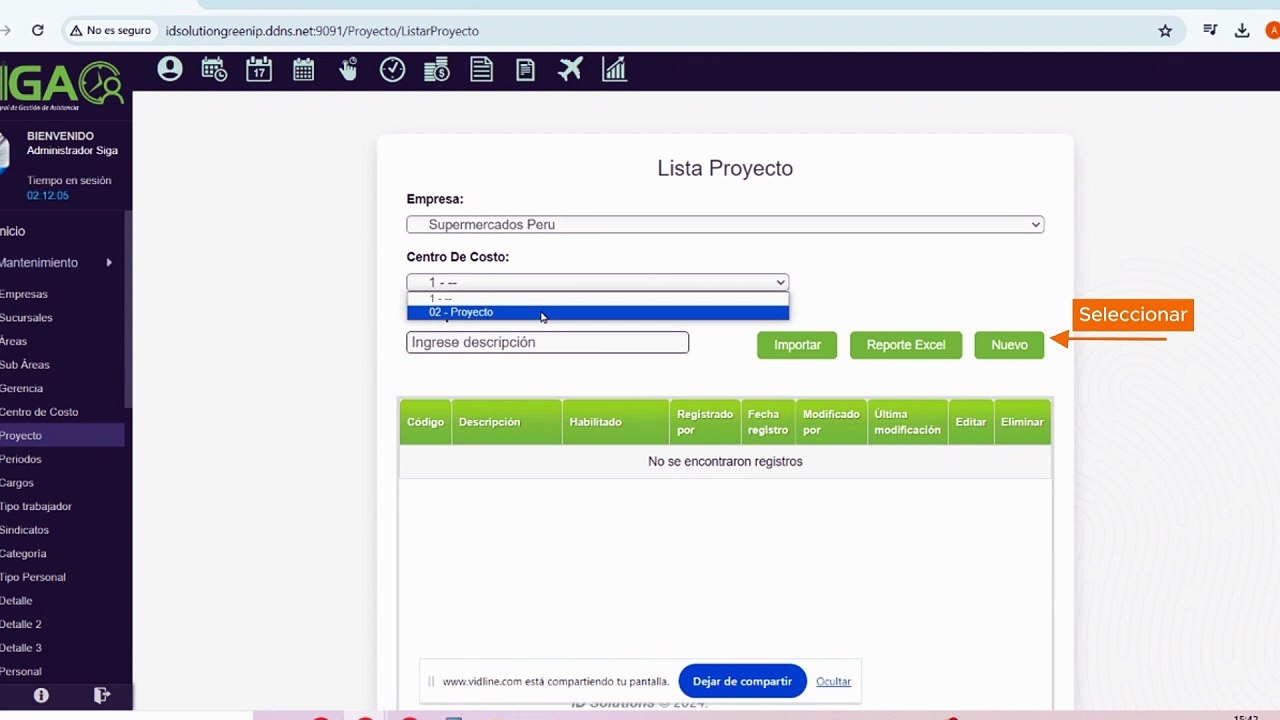
Task: Open Tipo Personal in sidebar
Action: tap(33, 577)
